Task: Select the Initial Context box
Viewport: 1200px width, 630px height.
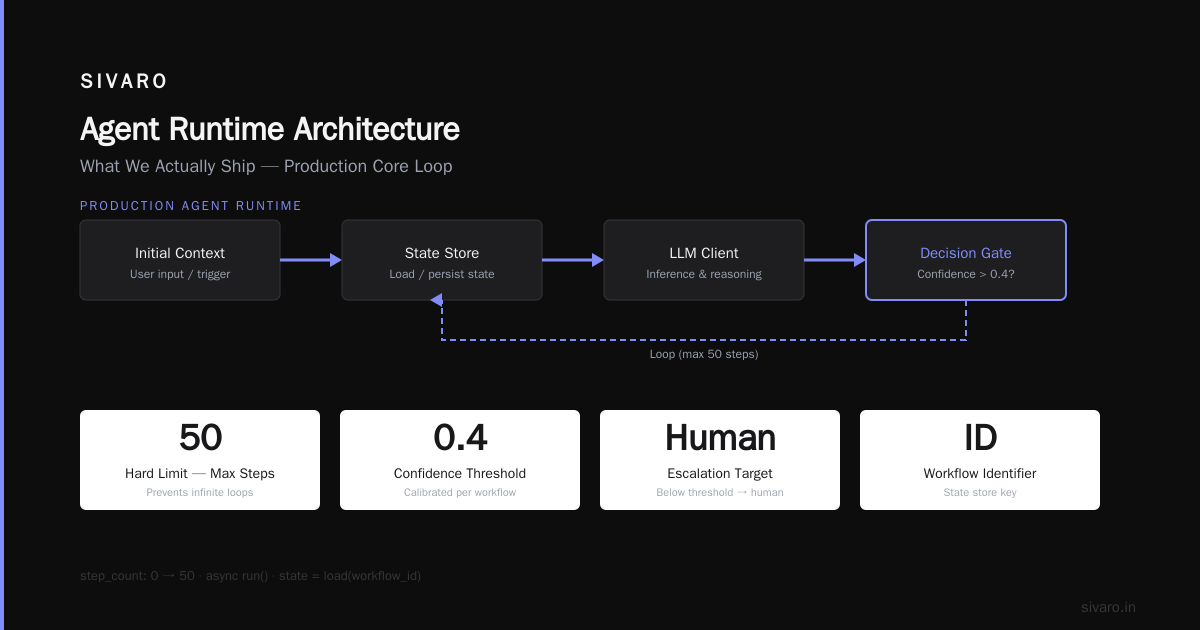Action: click(180, 260)
